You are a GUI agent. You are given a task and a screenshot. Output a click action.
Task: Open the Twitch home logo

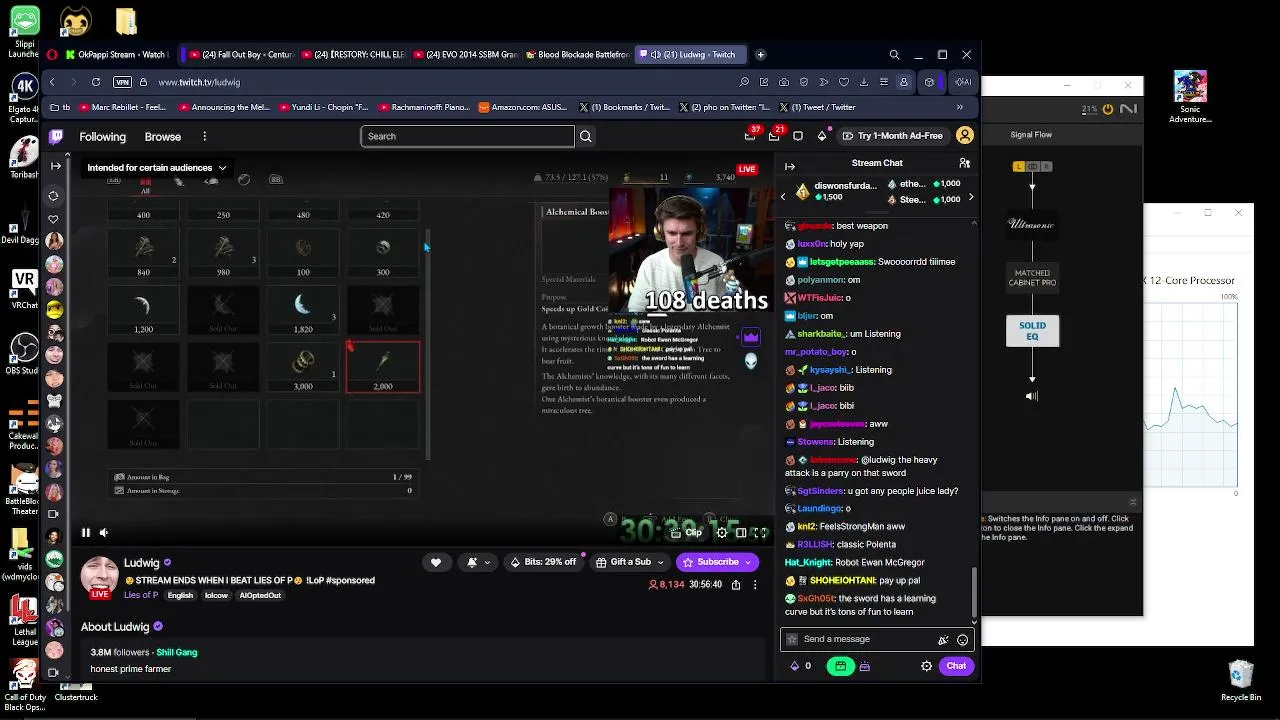(x=56, y=136)
